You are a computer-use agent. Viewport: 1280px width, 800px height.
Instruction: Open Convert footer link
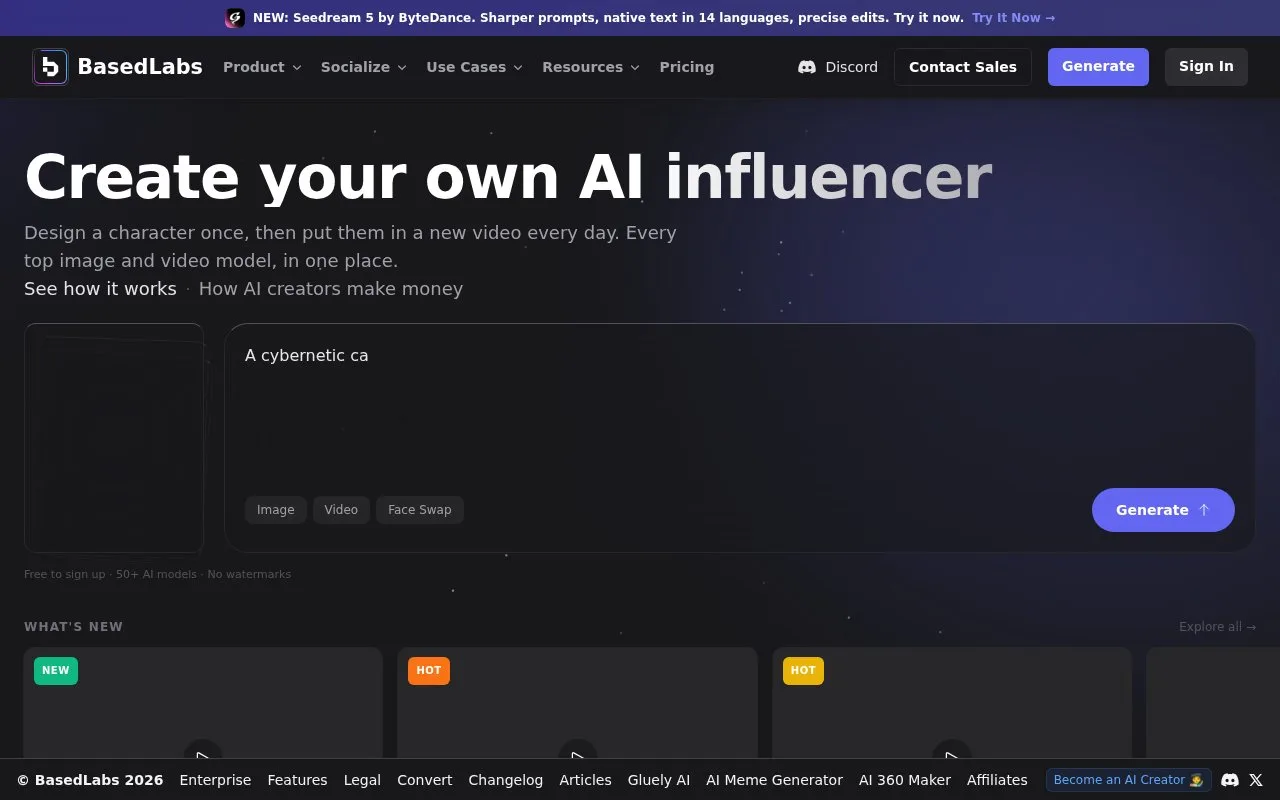425,780
